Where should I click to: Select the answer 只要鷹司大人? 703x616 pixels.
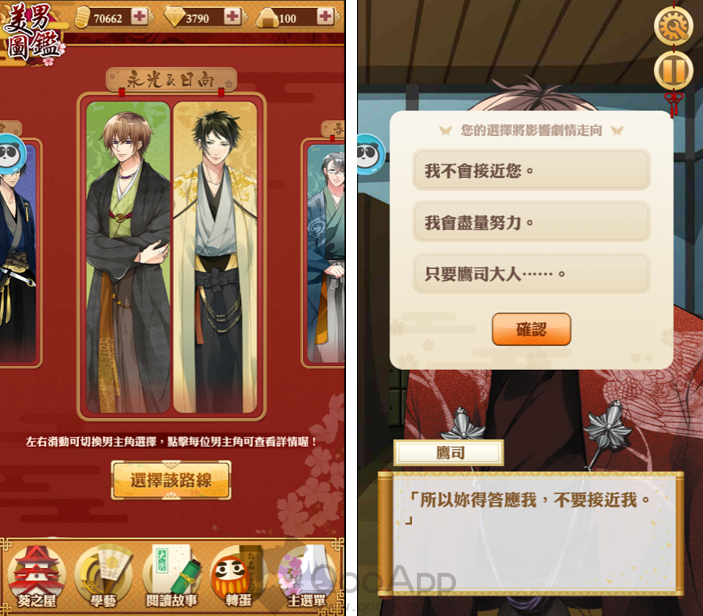tap(531, 274)
